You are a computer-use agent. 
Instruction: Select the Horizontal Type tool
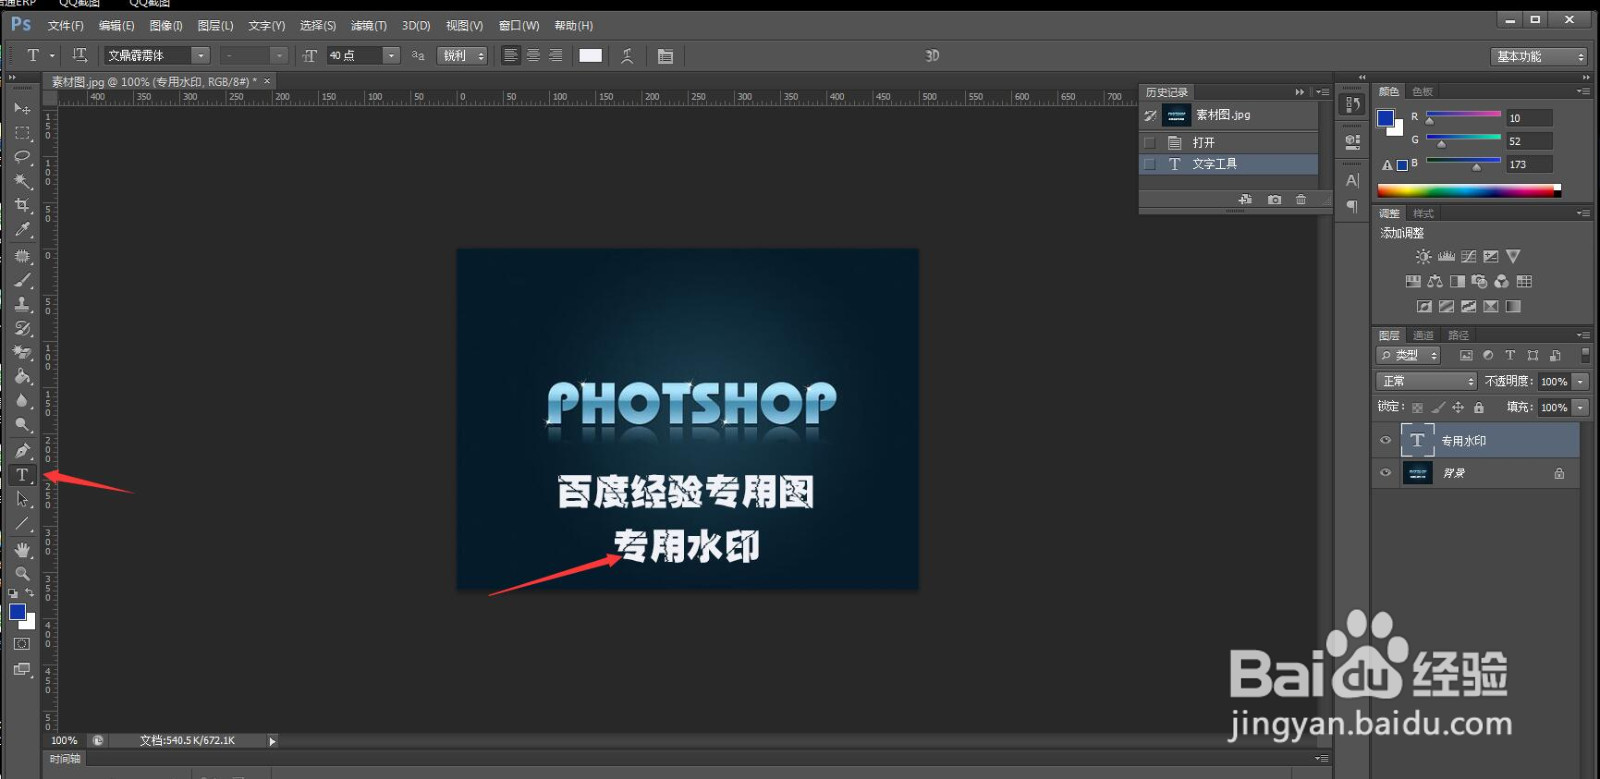tap(22, 475)
